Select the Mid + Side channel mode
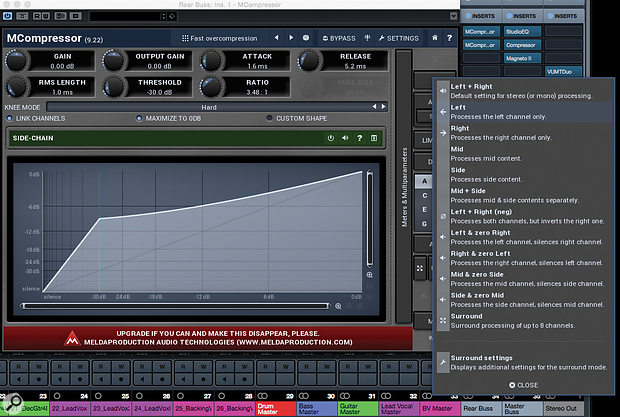The height and width of the screenshot is (417, 620). point(524,196)
